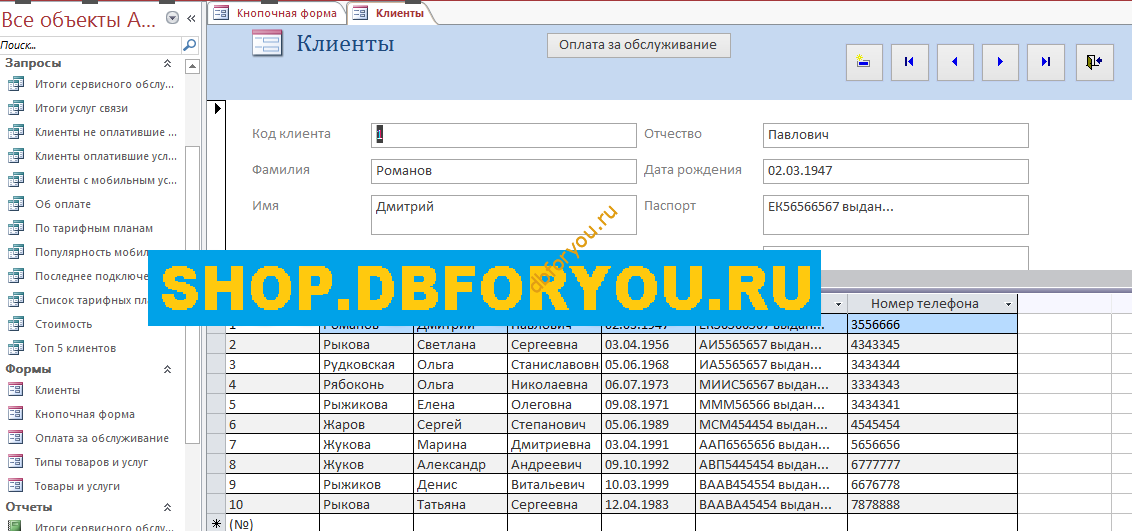1132x531 pixels.
Task: Open query Итоги сервисного обслу... under Запросы
Action: pyautogui.click(x=105, y=84)
